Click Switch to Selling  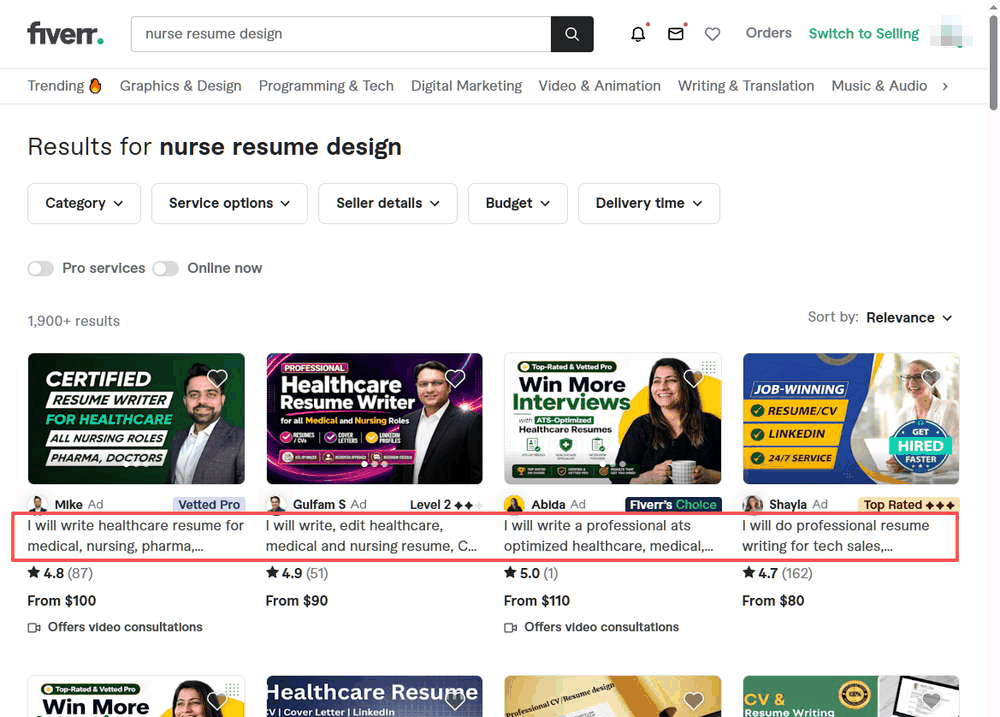pyautogui.click(x=864, y=33)
